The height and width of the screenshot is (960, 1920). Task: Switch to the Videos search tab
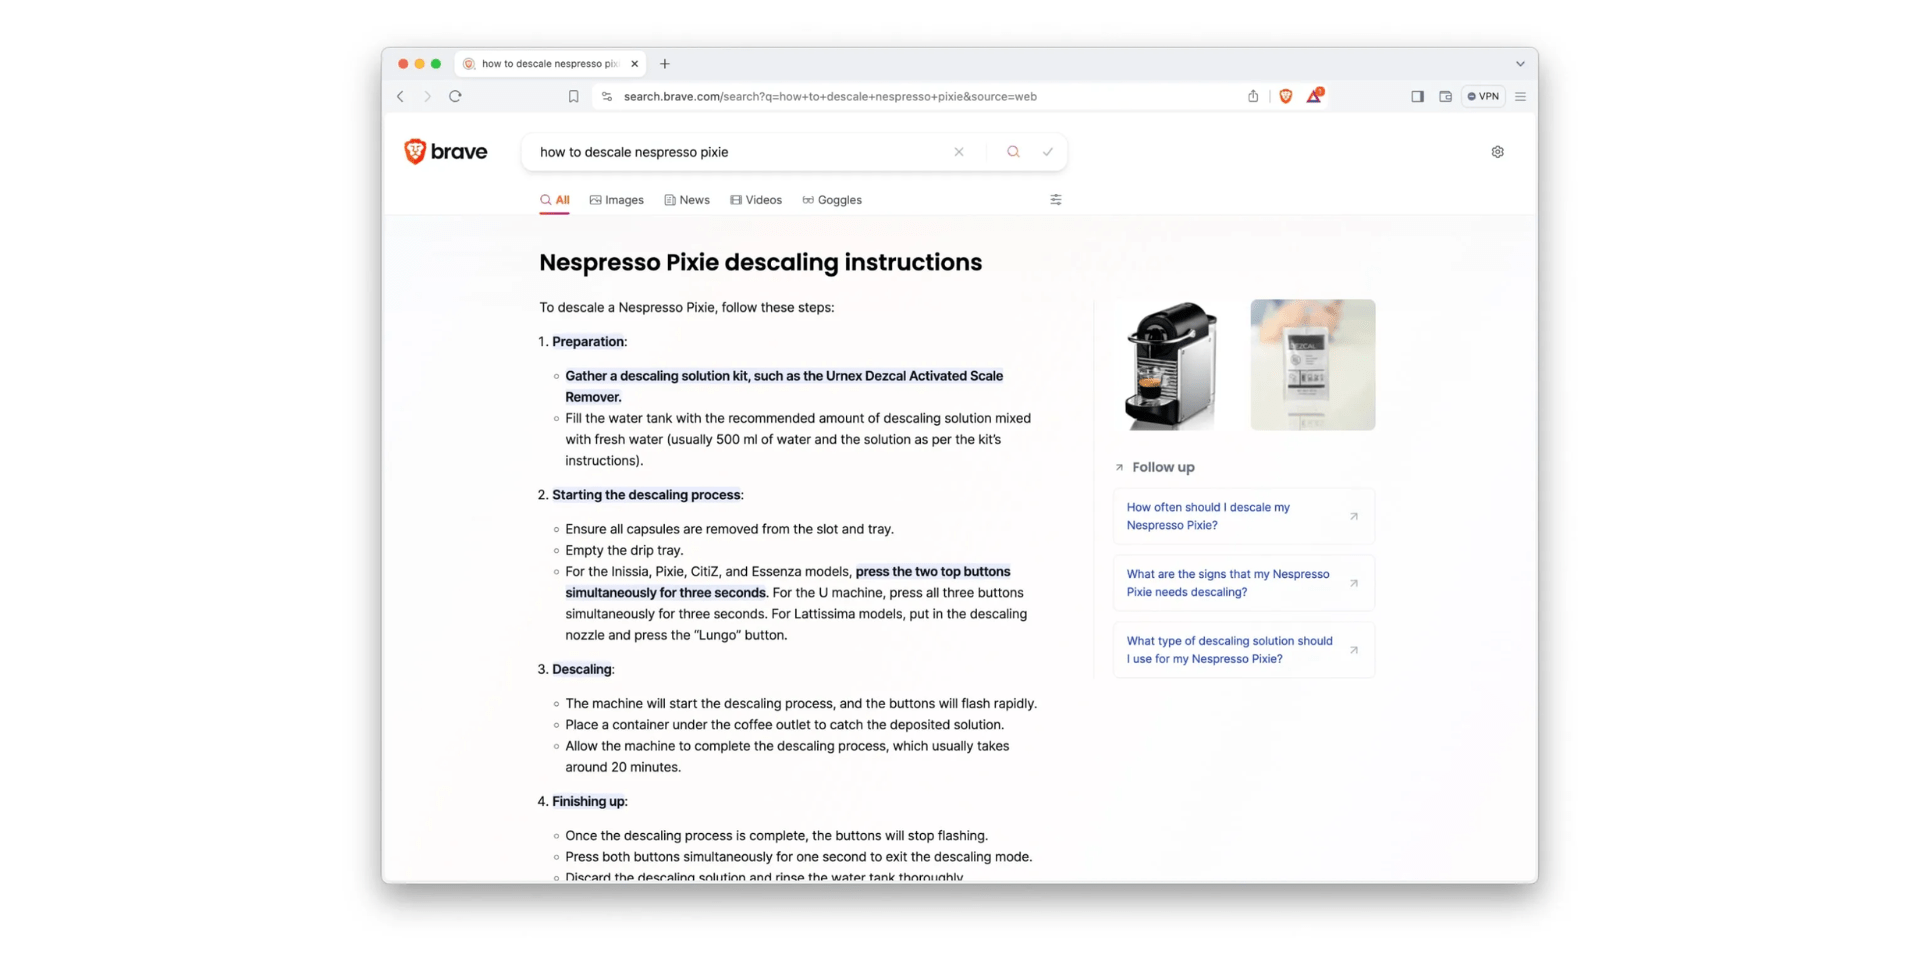pos(756,200)
